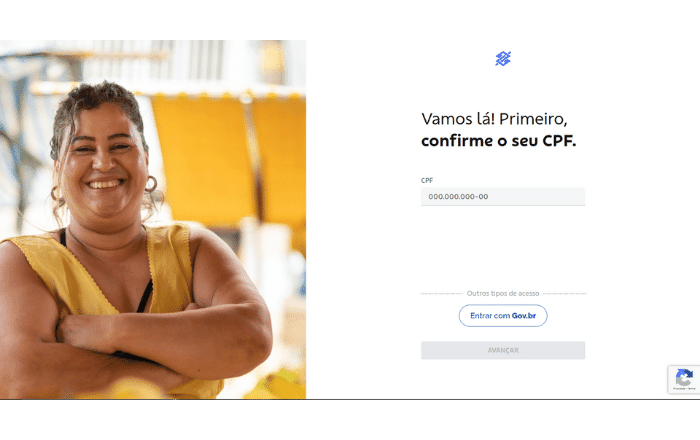The image size is (700, 440).
Task: Click the reCAPTCHA logo icon
Action: (x=684, y=377)
